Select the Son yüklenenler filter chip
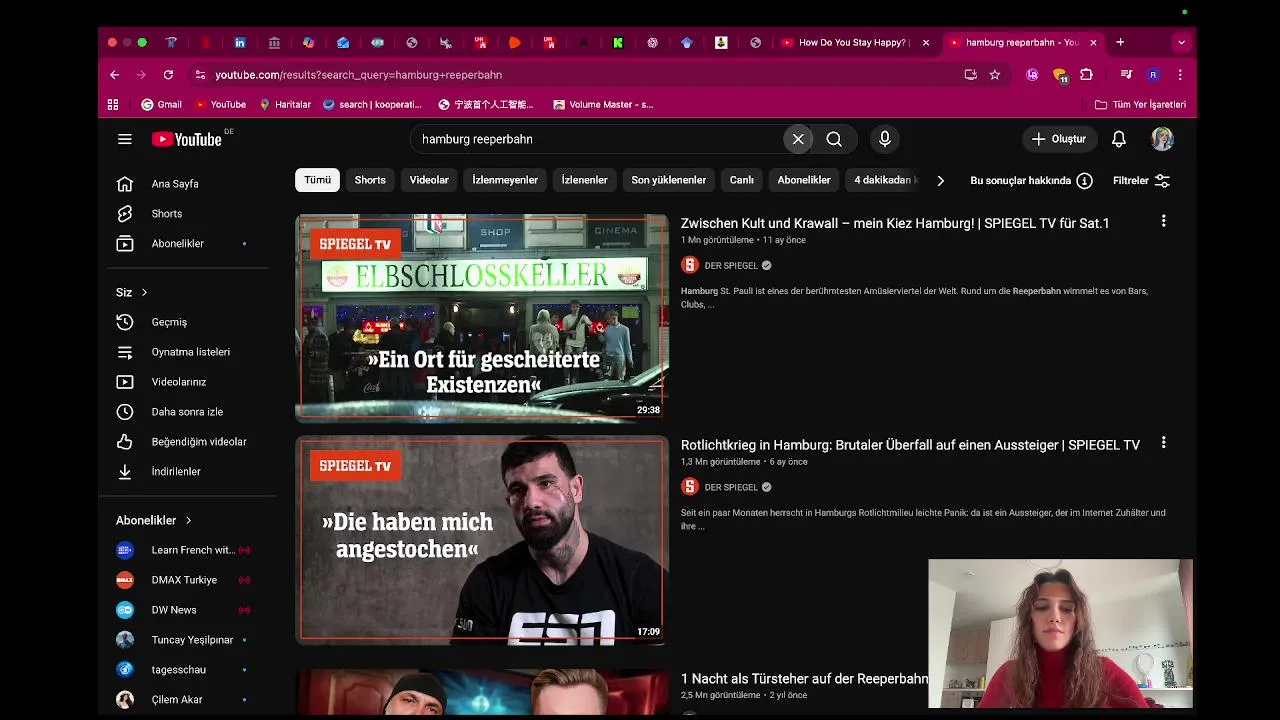This screenshot has height=720, width=1280. click(669, 180)
